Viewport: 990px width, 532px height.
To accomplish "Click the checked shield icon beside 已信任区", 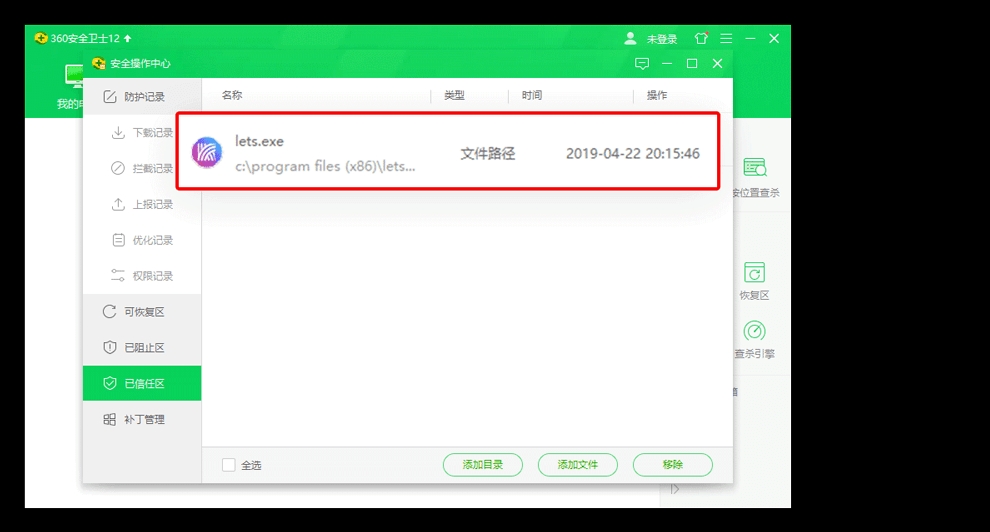I will tap(109, 383).
